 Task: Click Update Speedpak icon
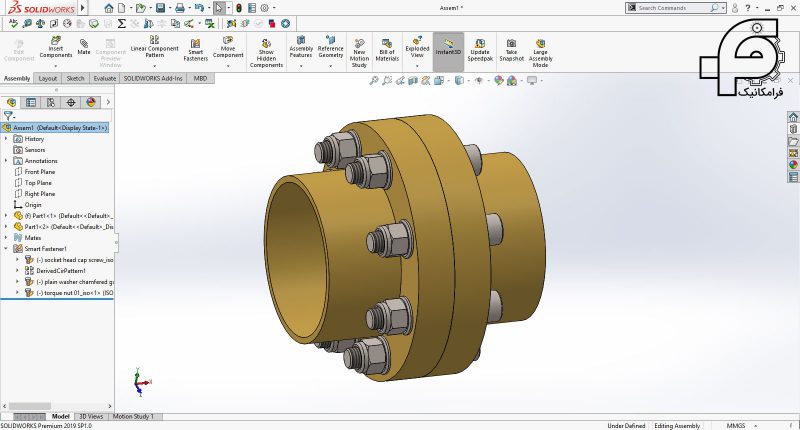point(480,49)
